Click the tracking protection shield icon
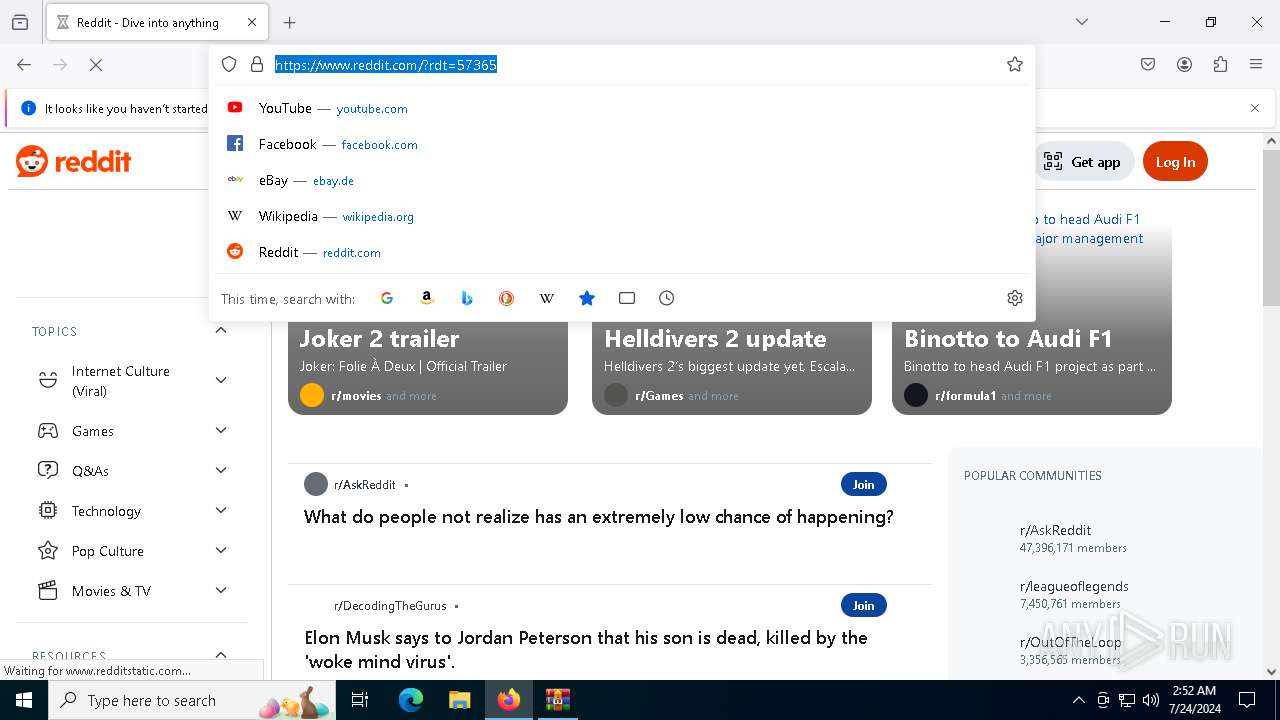The image size is (1280, 720). click(229, 64)
